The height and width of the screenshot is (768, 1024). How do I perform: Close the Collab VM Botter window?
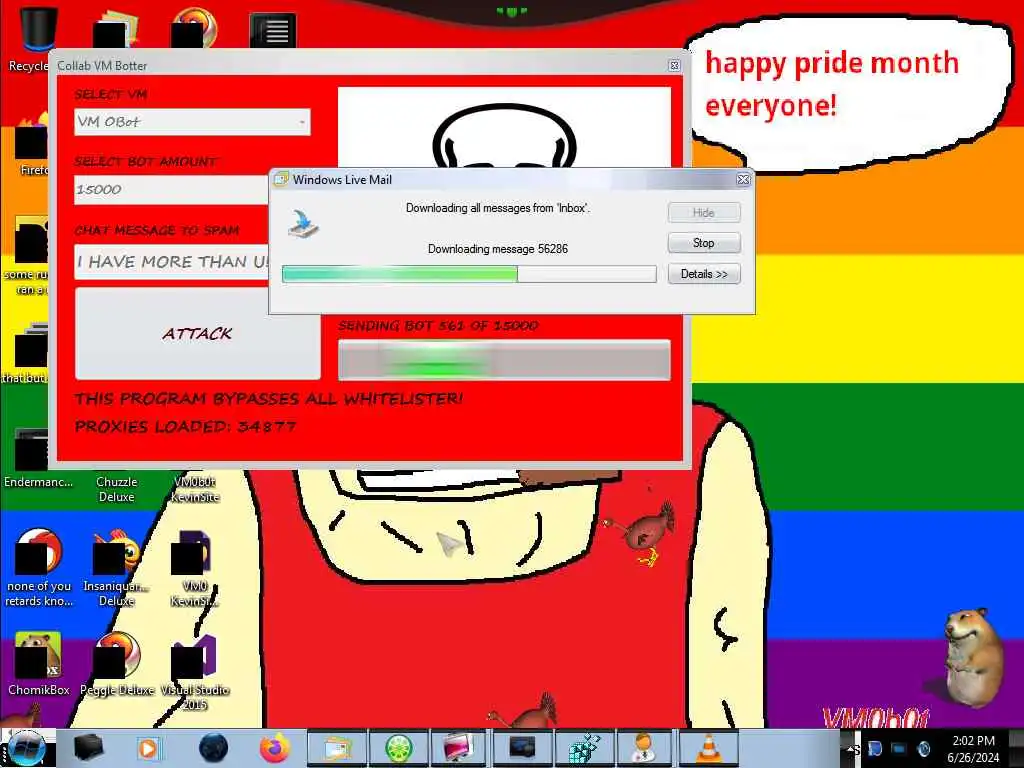(x=675, y=65)
